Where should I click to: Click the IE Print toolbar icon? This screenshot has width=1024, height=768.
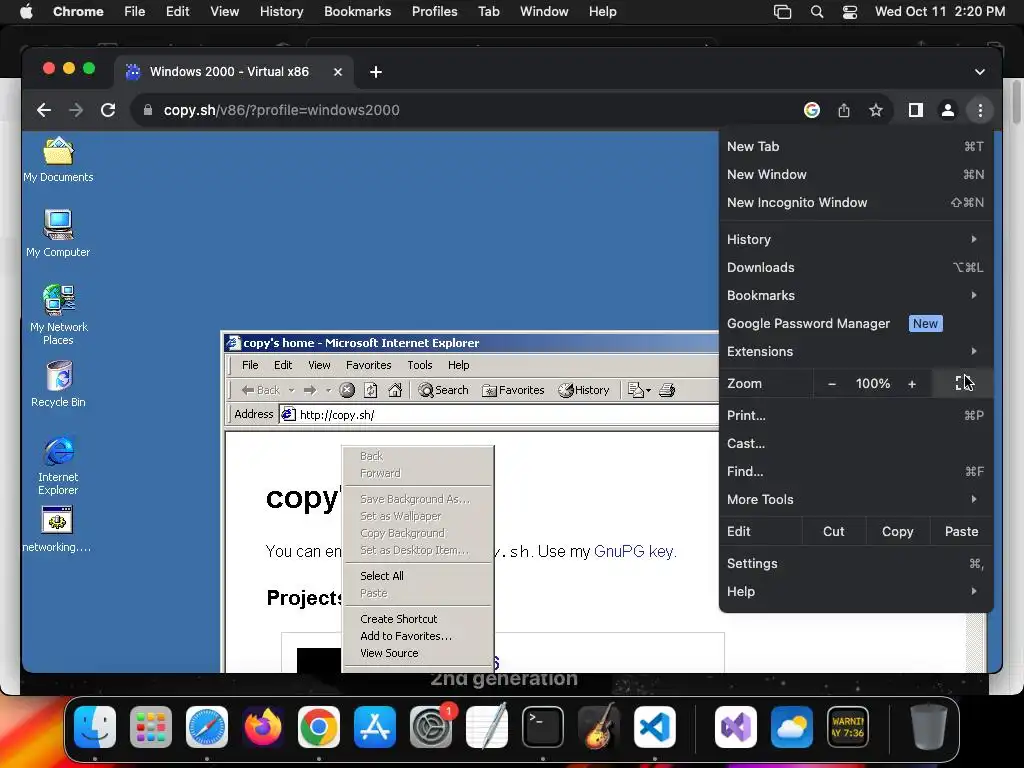[667, 390]
